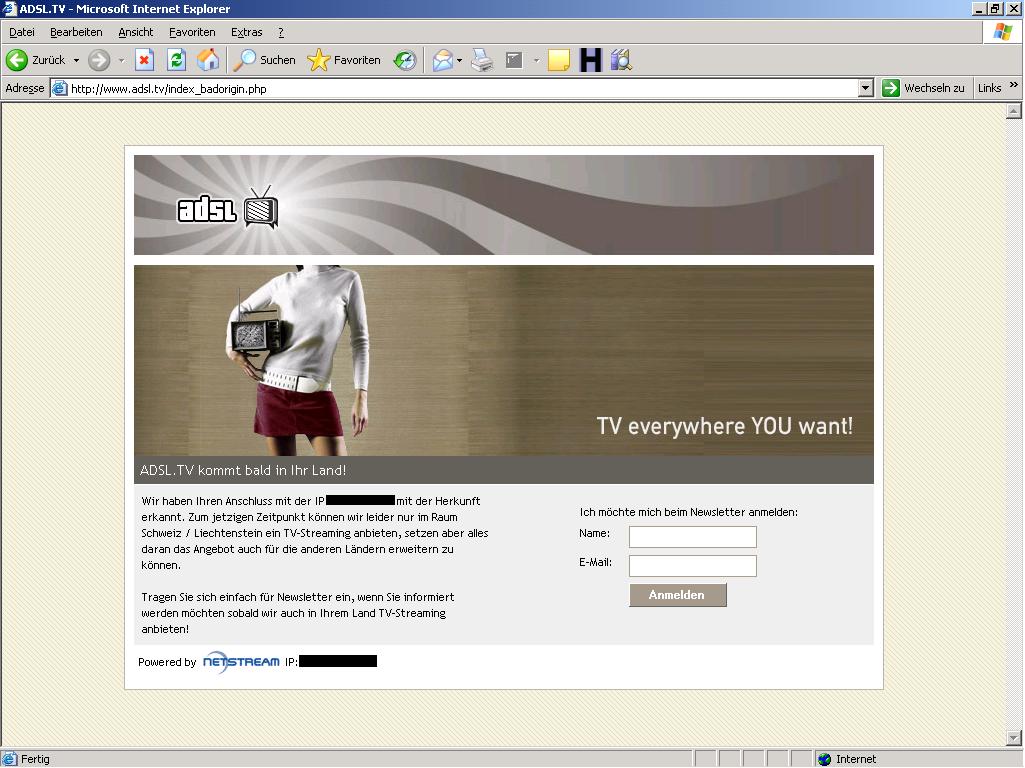1025x768 pixels.
Task: Open the Favoriten star panel
Action: [x=344, y=60]
